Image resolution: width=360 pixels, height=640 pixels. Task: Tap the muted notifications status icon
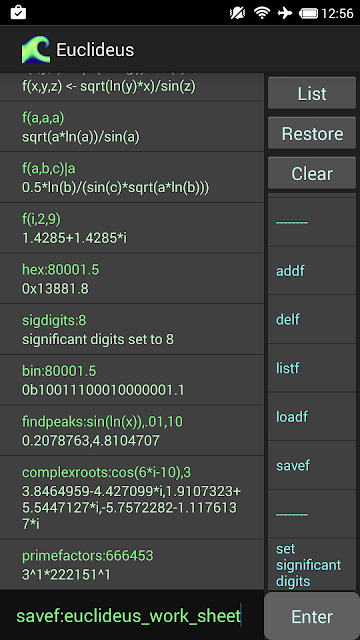click(x=237, y=13)
